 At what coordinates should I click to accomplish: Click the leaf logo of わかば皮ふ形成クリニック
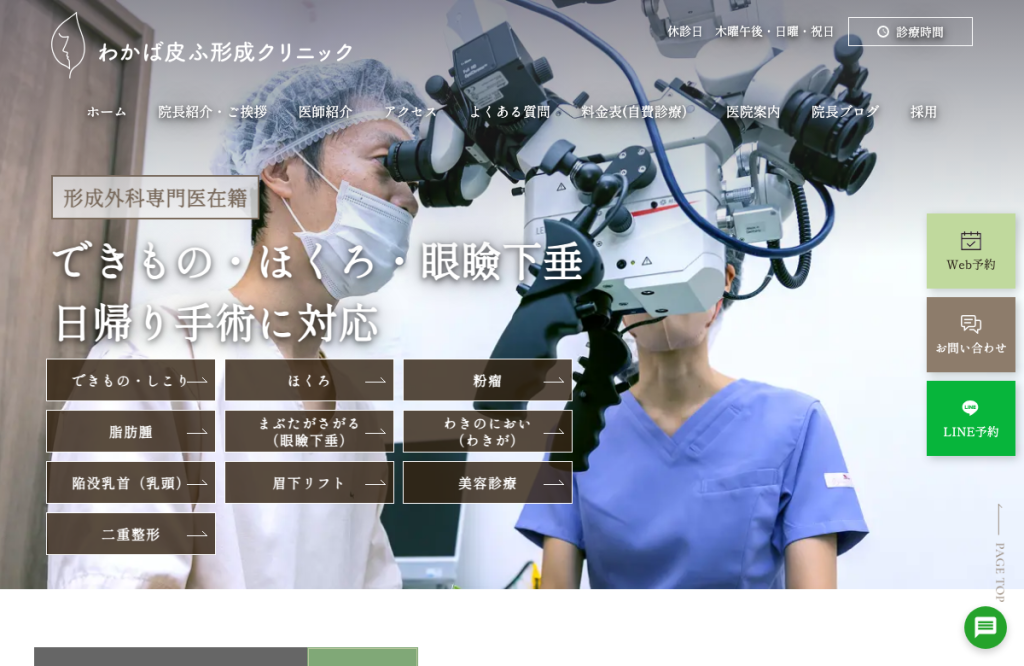pyautogui.click(x=68, y=45)
